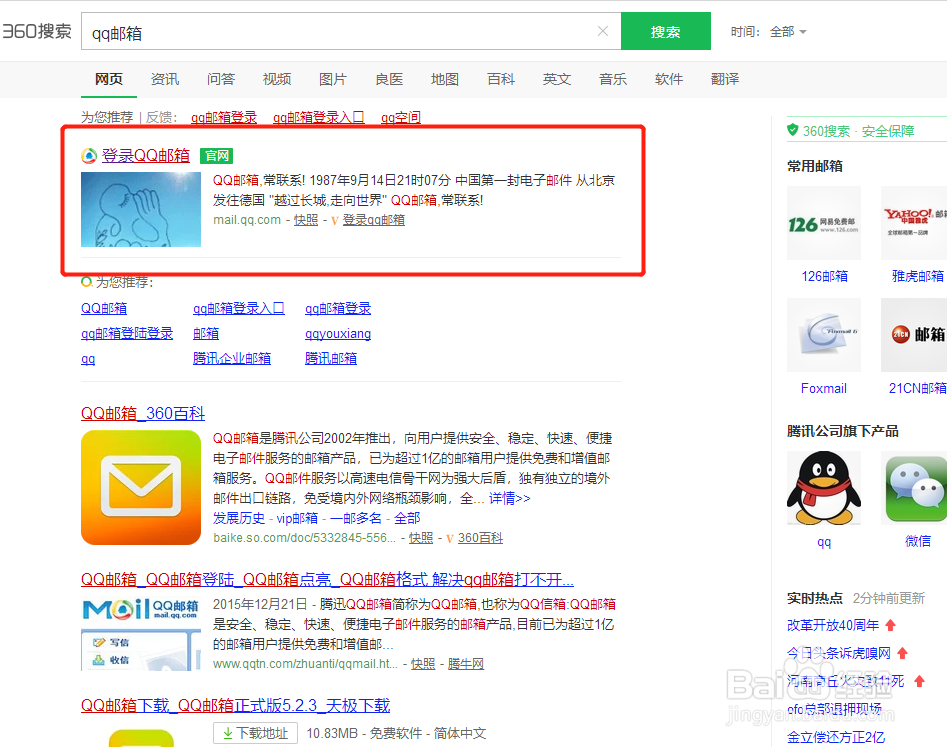Click the 反馈 link

(x=159, y=117)
